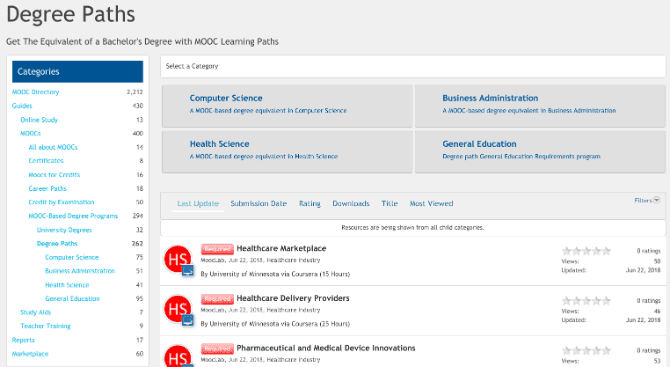Image resolution: width=670 pixels, height=367 pixels.
Task: Select the MOOCs category in the sidebar
Action: [x=30, y=133]
